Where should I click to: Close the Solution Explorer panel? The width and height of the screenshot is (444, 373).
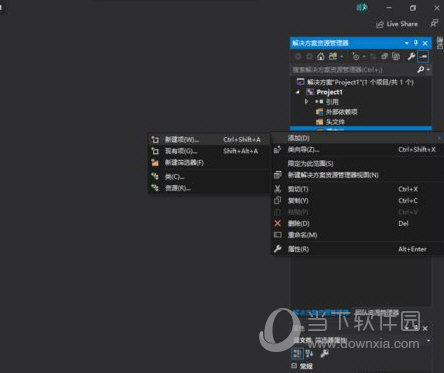pyautogui.click(x=425, y=43)
